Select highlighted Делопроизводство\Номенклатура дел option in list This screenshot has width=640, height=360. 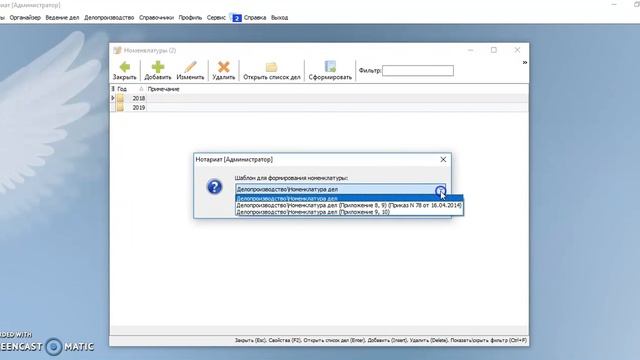tap(349, 198)
